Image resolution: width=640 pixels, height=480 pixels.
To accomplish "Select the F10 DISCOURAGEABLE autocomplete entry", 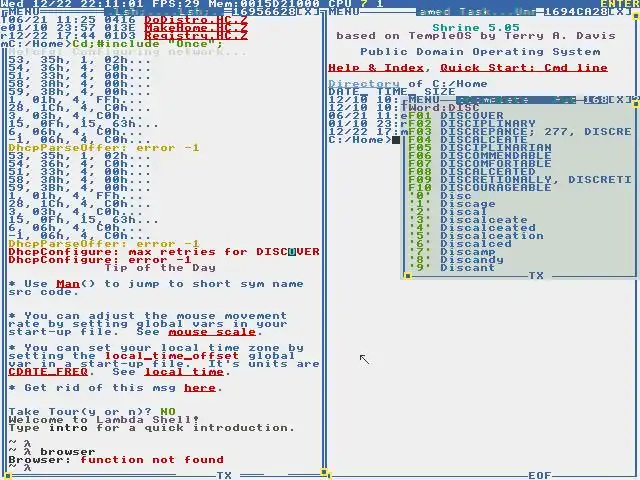I will [480, 188].
